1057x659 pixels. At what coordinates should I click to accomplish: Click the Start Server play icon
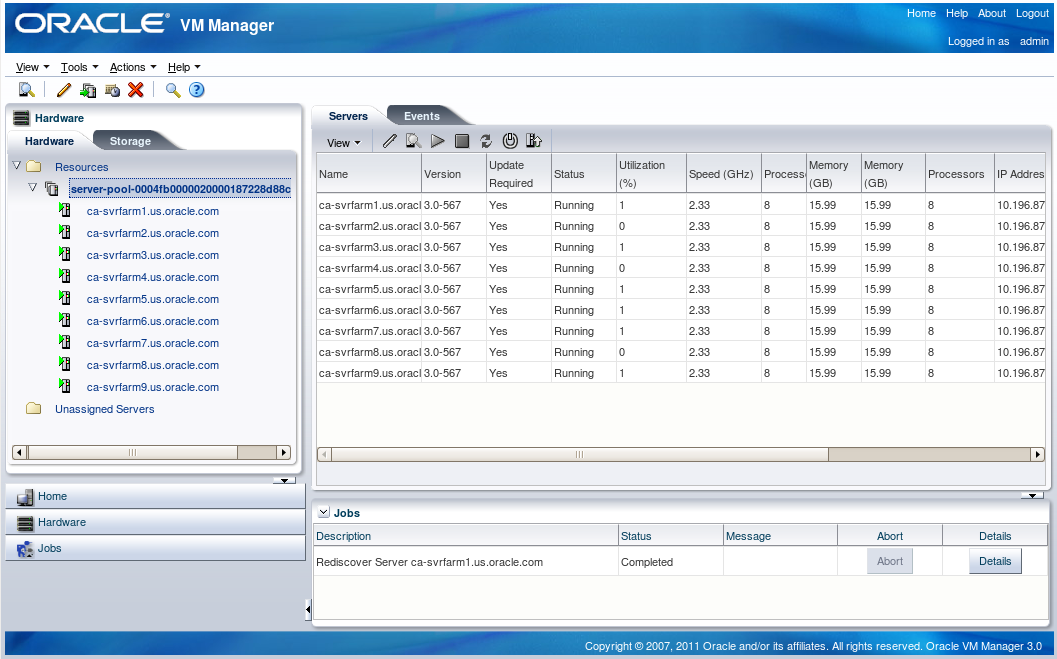click(437, 141)
